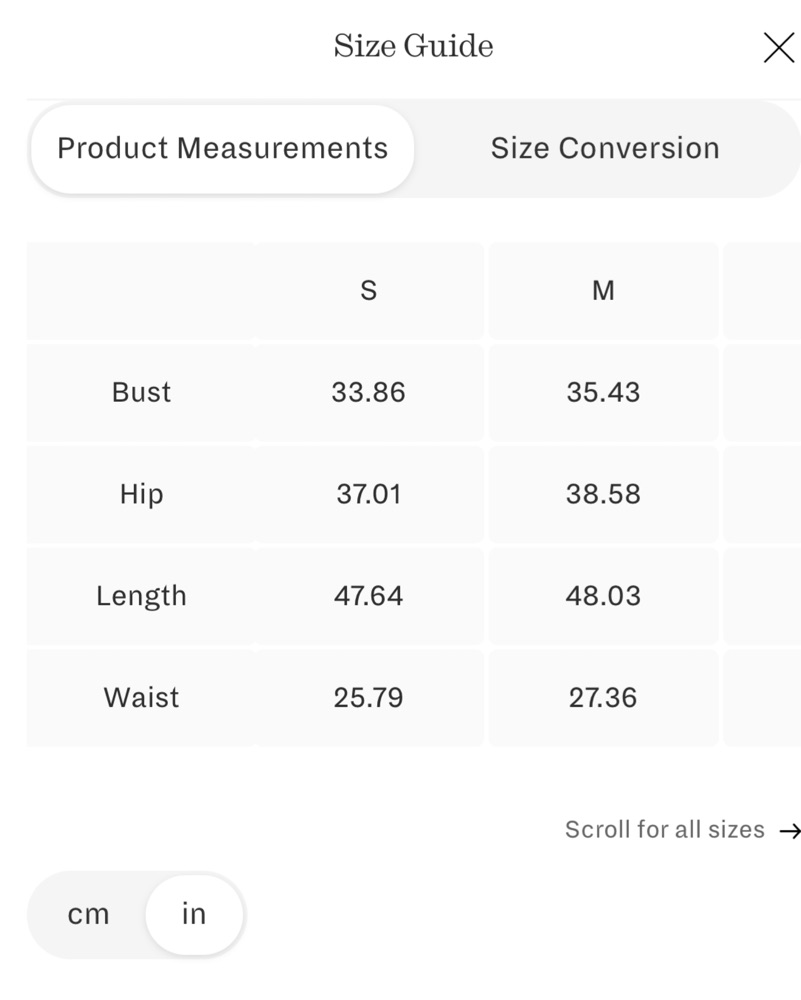Click the Scroll for all sizes text
801x1000 pixels.
[665, 830]
